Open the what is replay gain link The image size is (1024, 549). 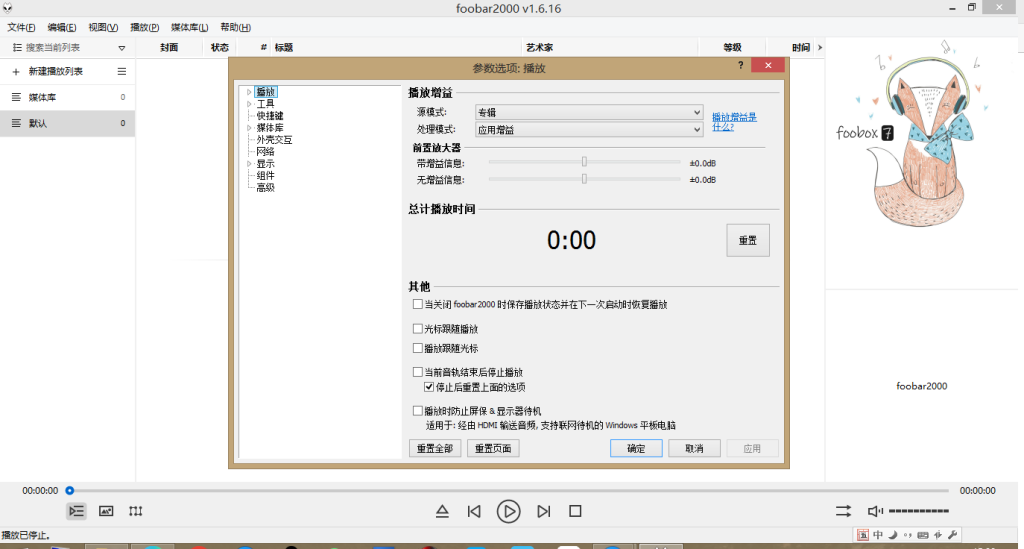pos(734,121)
